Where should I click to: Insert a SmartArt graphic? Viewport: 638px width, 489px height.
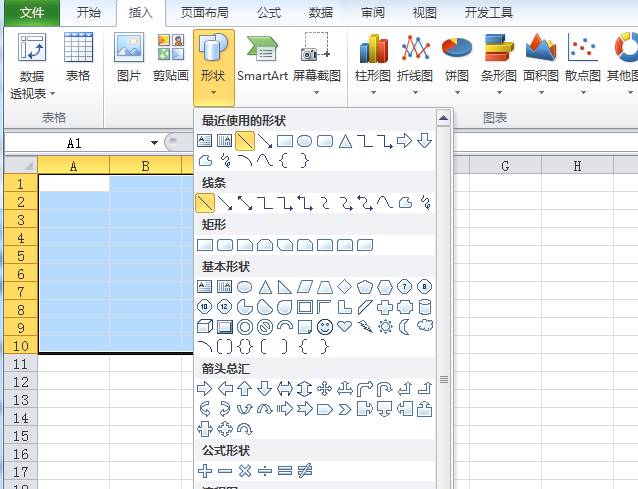(262, 57)
